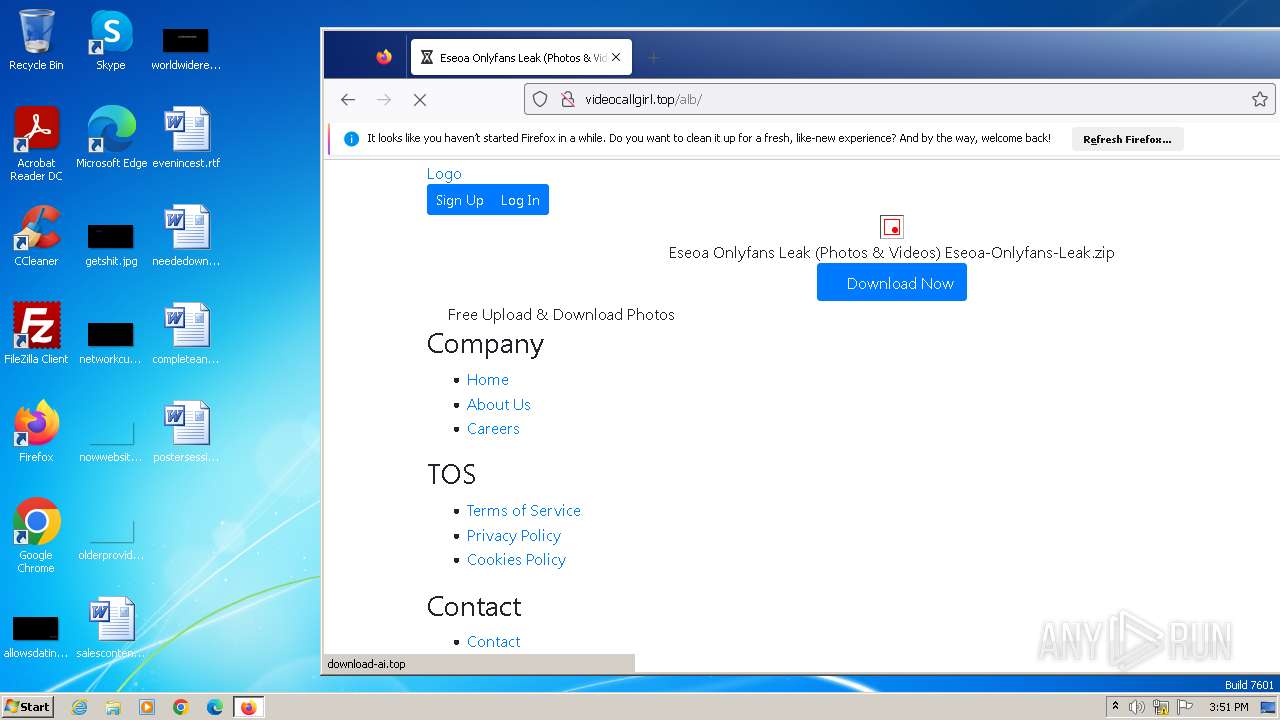Screen dimensions: 1280x720
Task: Click the Download Now button
Action: click(x=892, y=283)
